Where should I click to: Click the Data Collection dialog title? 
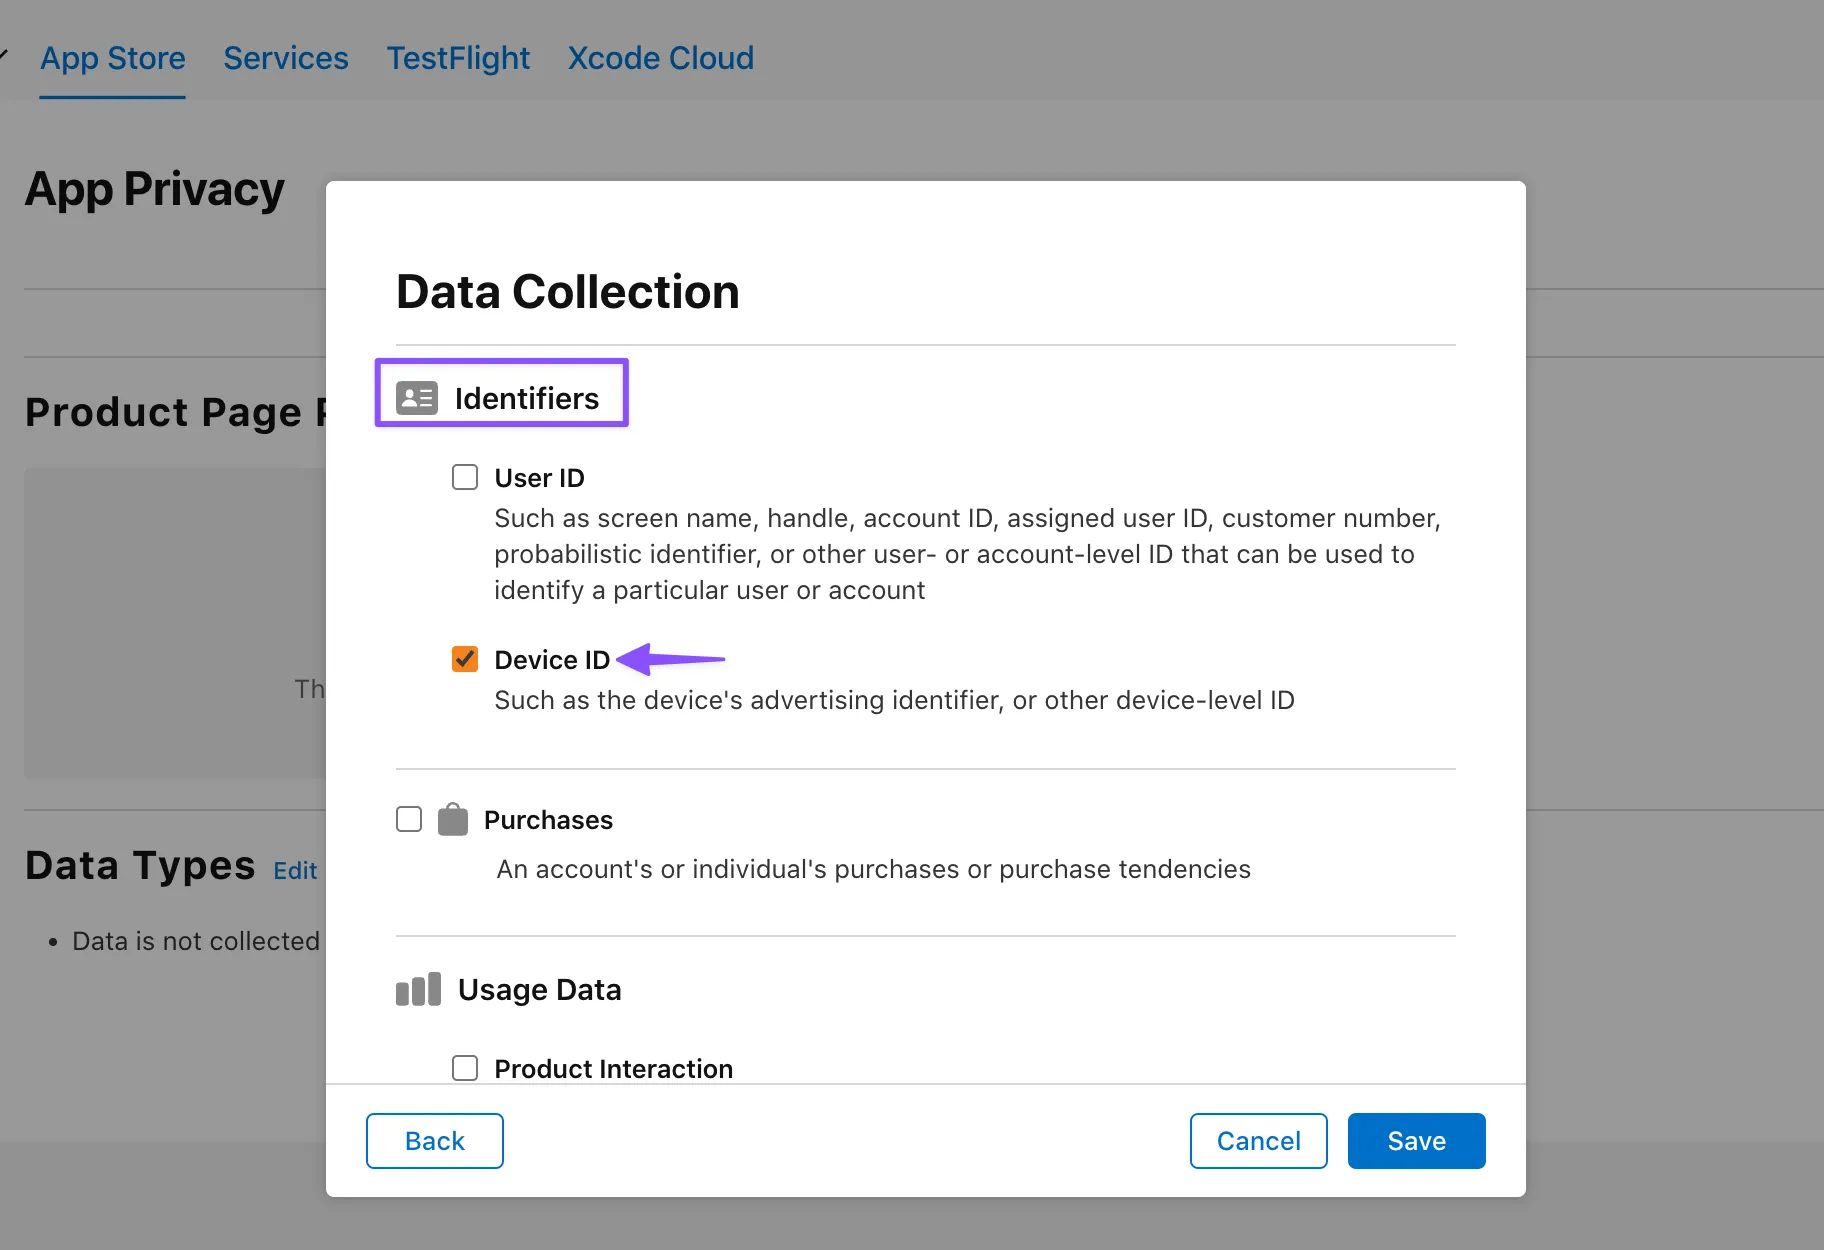pos(567,292)
